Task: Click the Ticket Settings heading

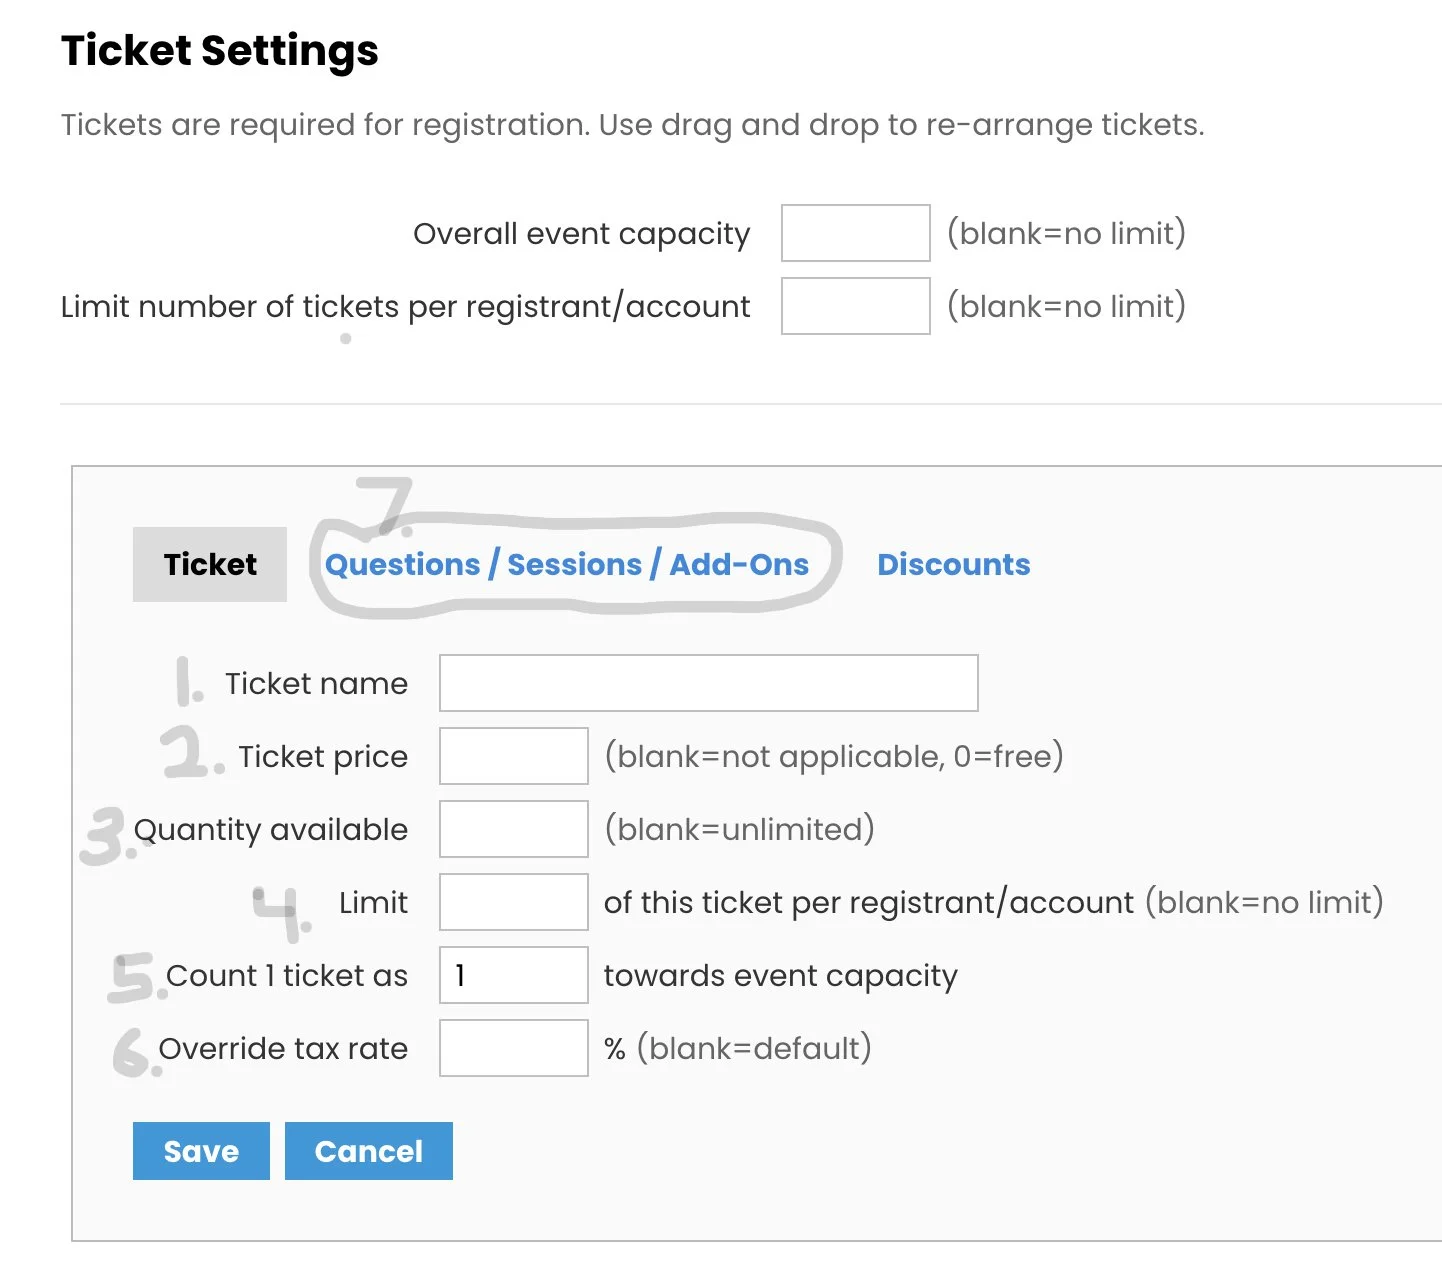Action: pos(220,51)
